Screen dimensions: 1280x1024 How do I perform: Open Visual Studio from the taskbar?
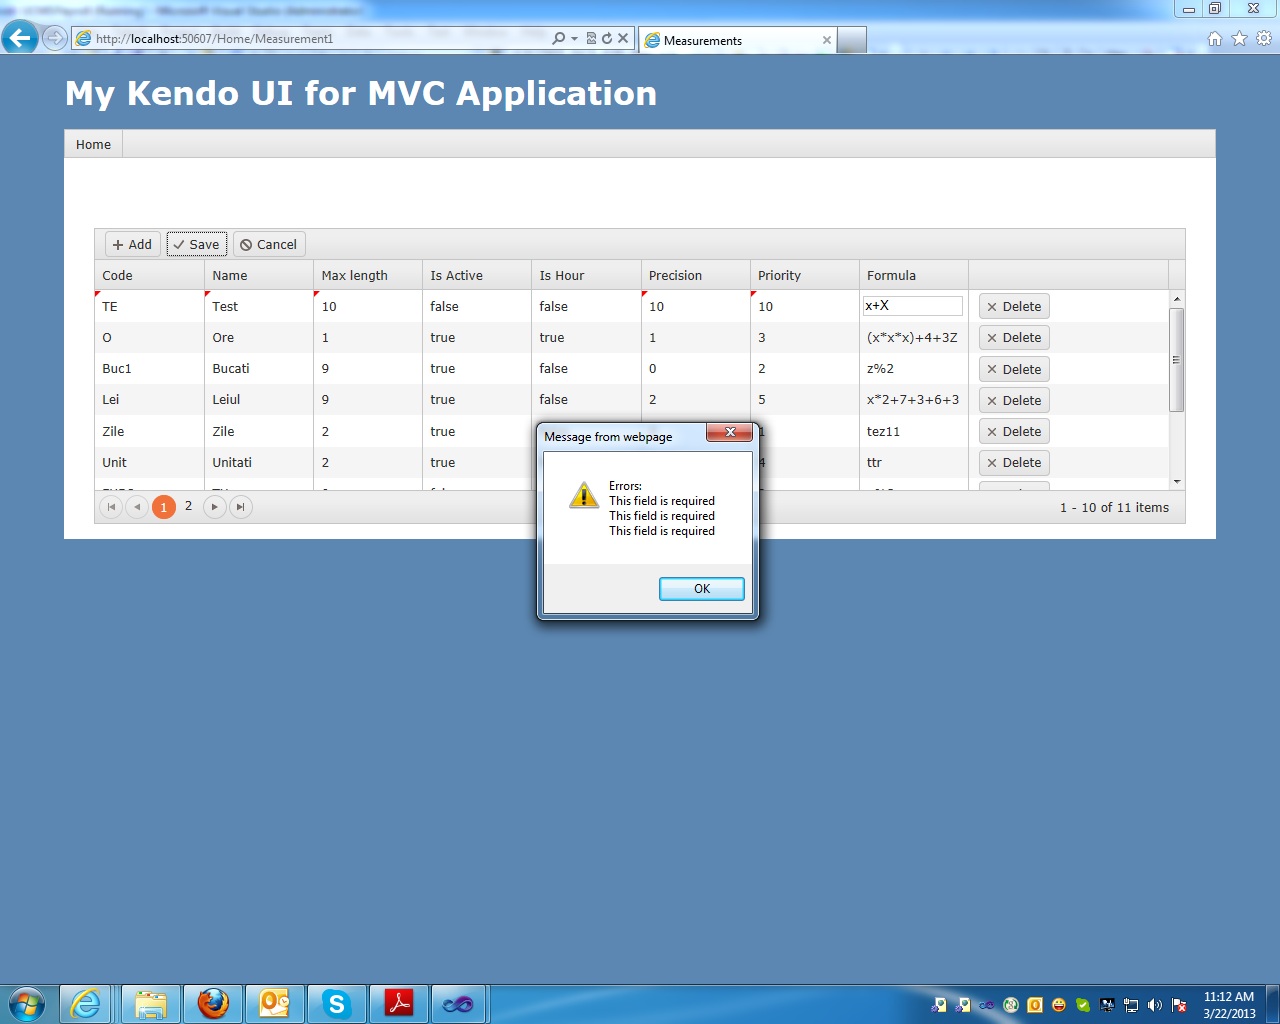coord(459,1004)
